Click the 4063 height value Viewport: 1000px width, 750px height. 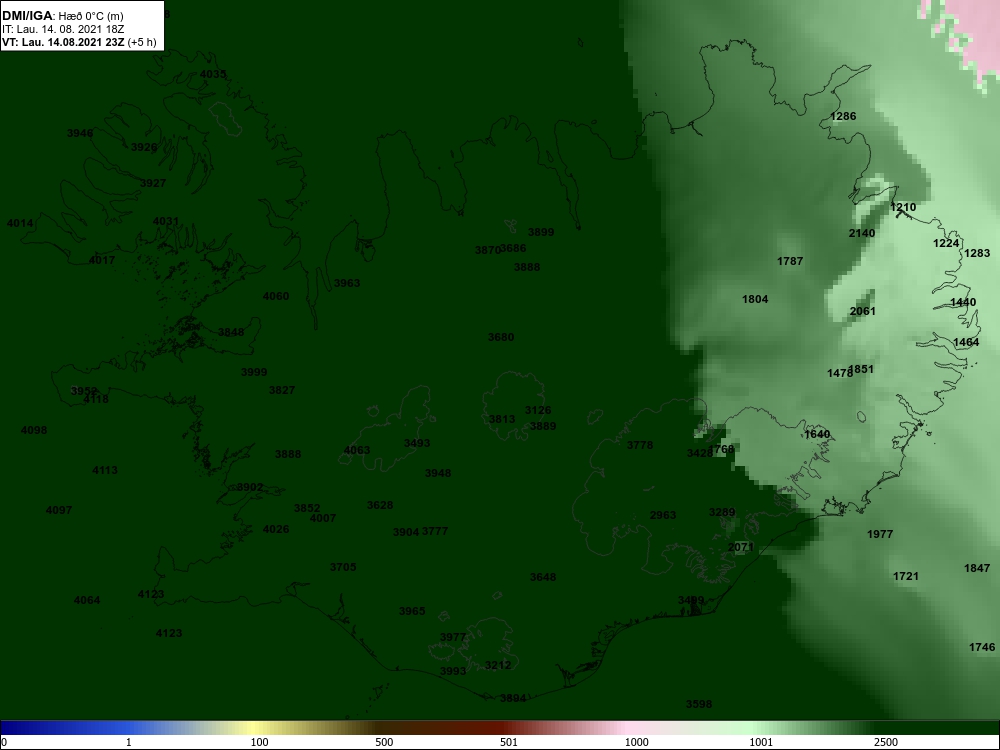(357, 450)
